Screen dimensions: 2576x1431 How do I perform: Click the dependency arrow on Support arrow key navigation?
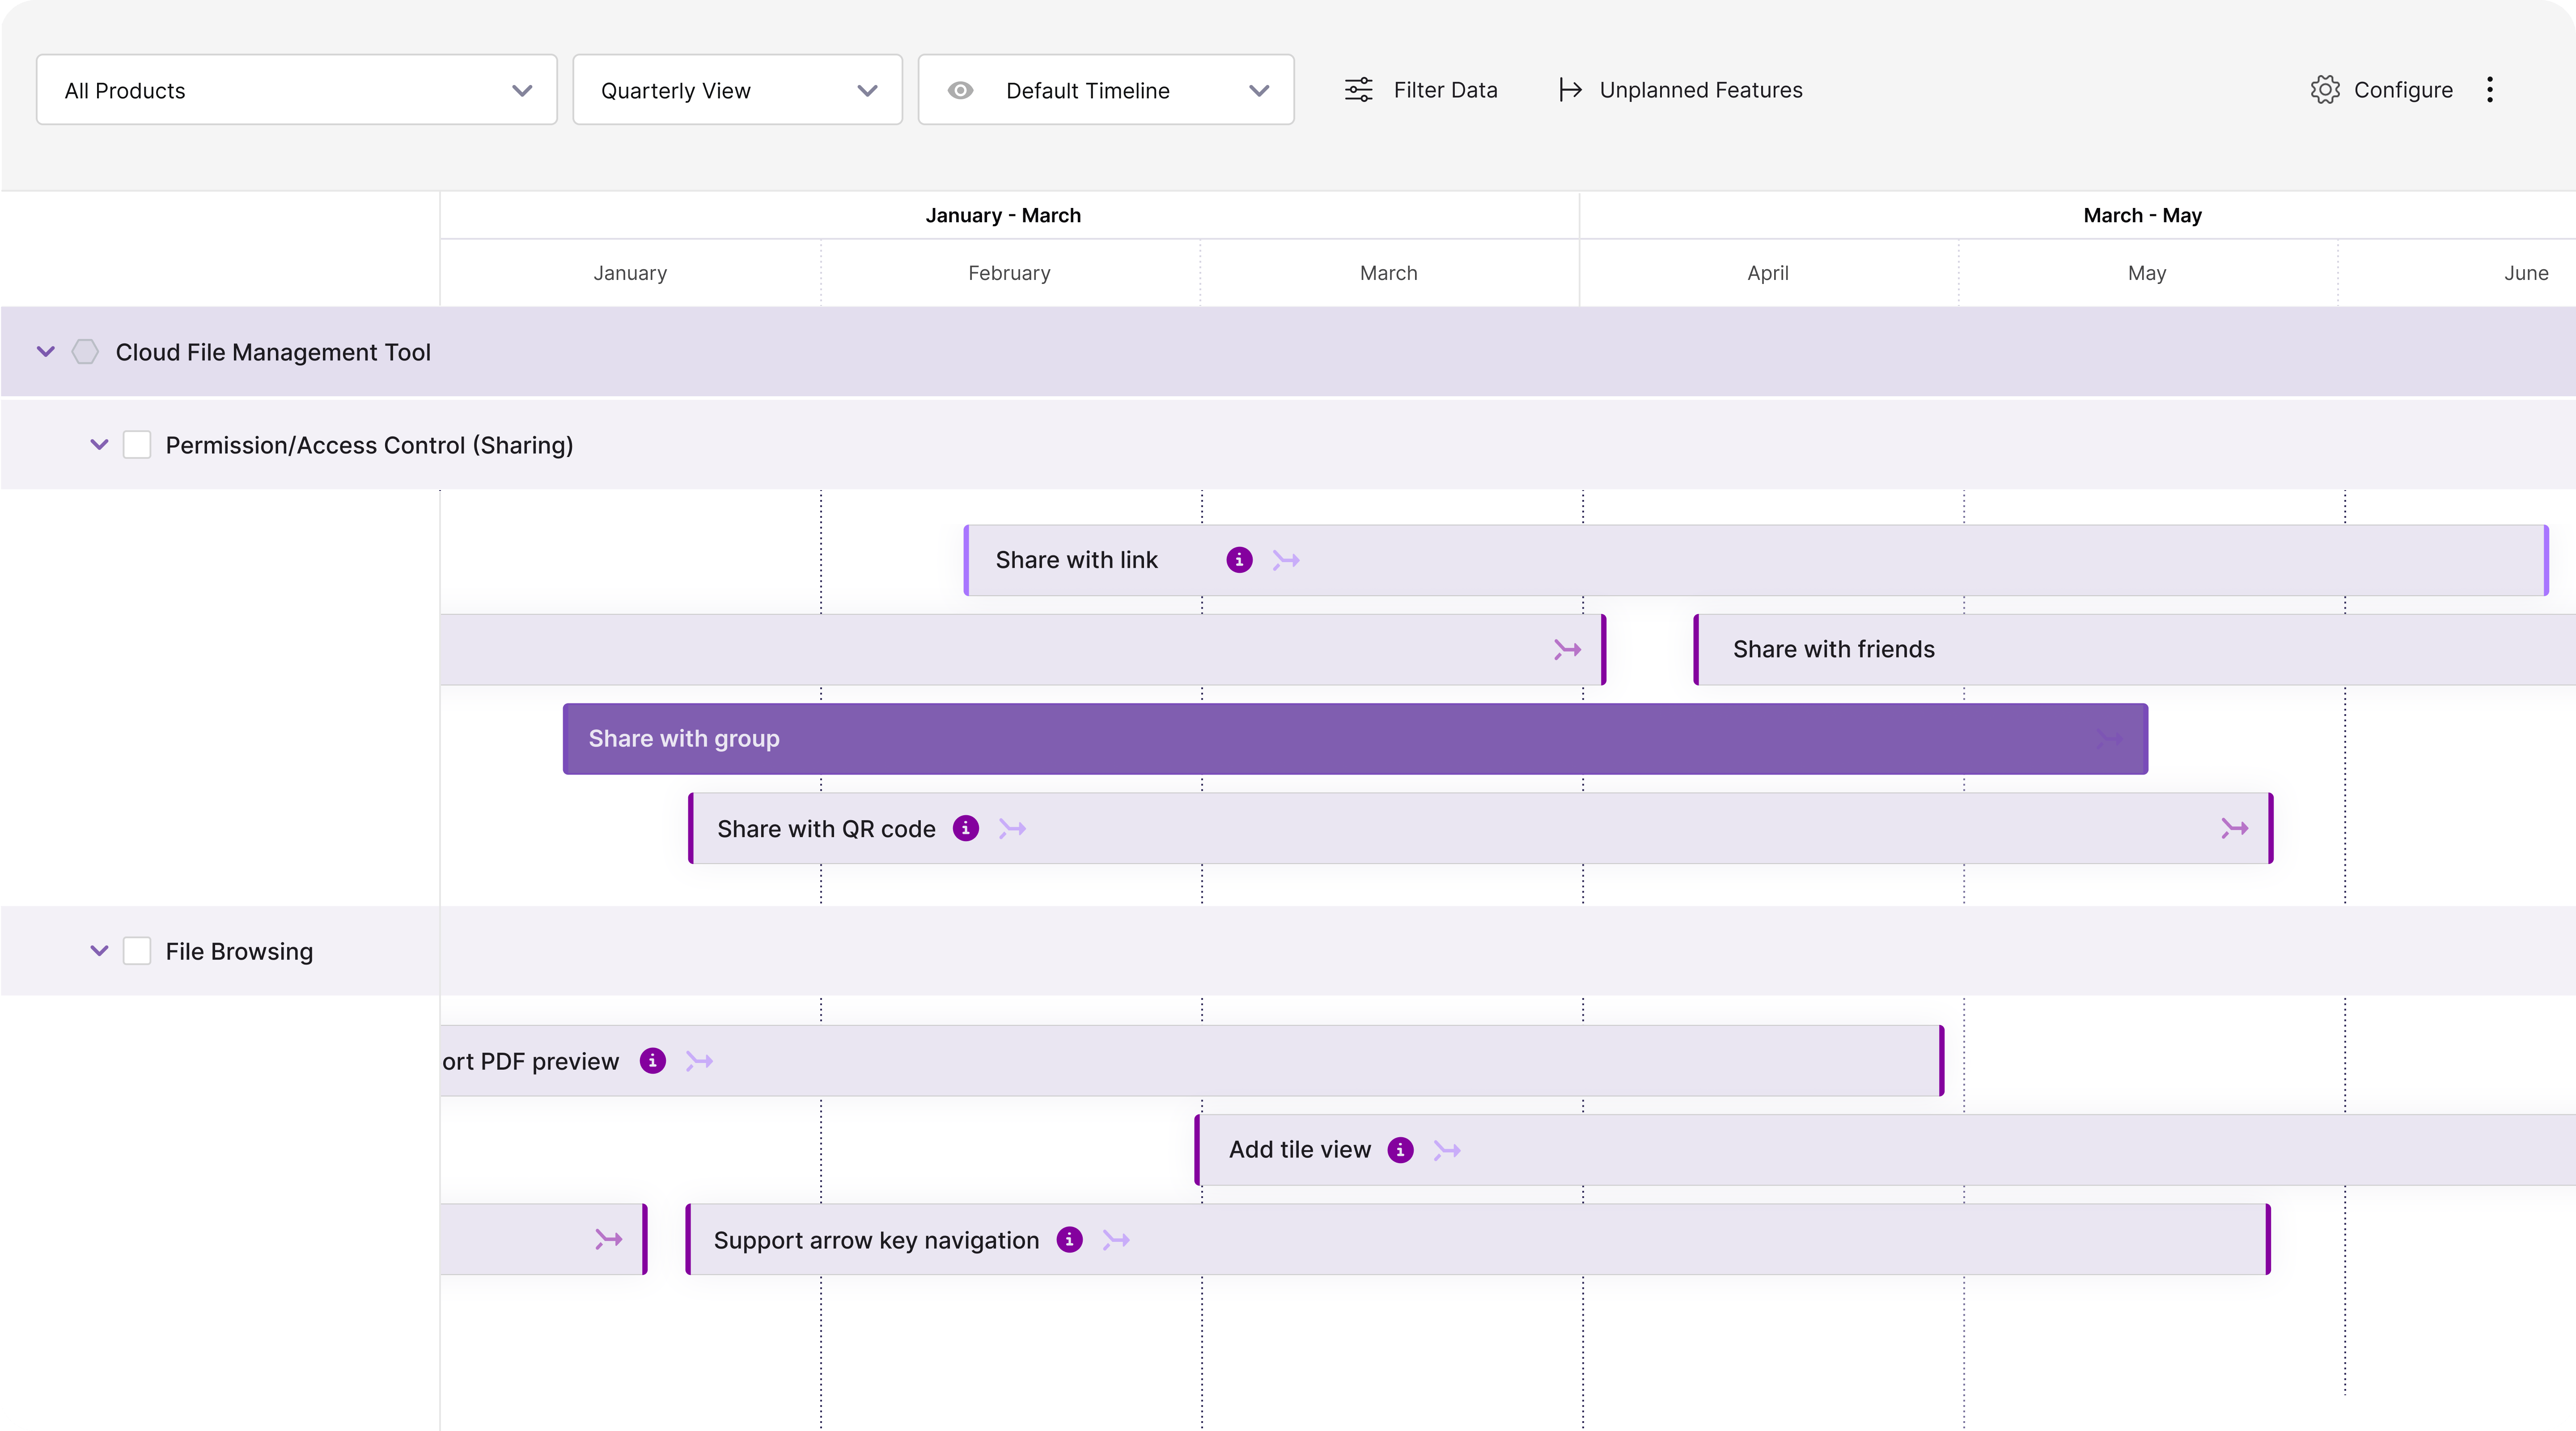point(1116,1240)
